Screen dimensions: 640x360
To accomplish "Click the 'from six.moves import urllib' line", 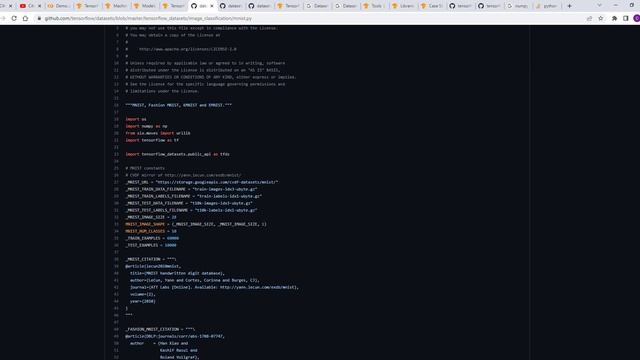I will tap(158, 133).
